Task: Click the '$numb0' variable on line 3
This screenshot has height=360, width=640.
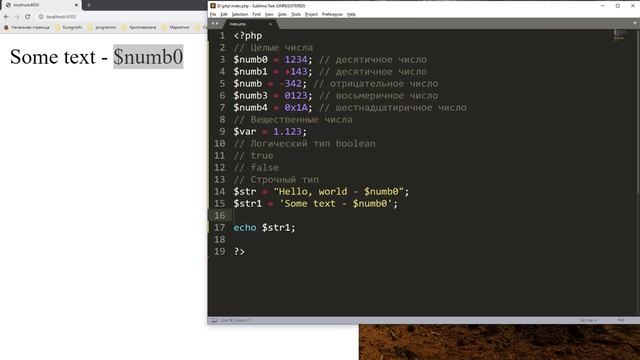Action: point(251,60)
